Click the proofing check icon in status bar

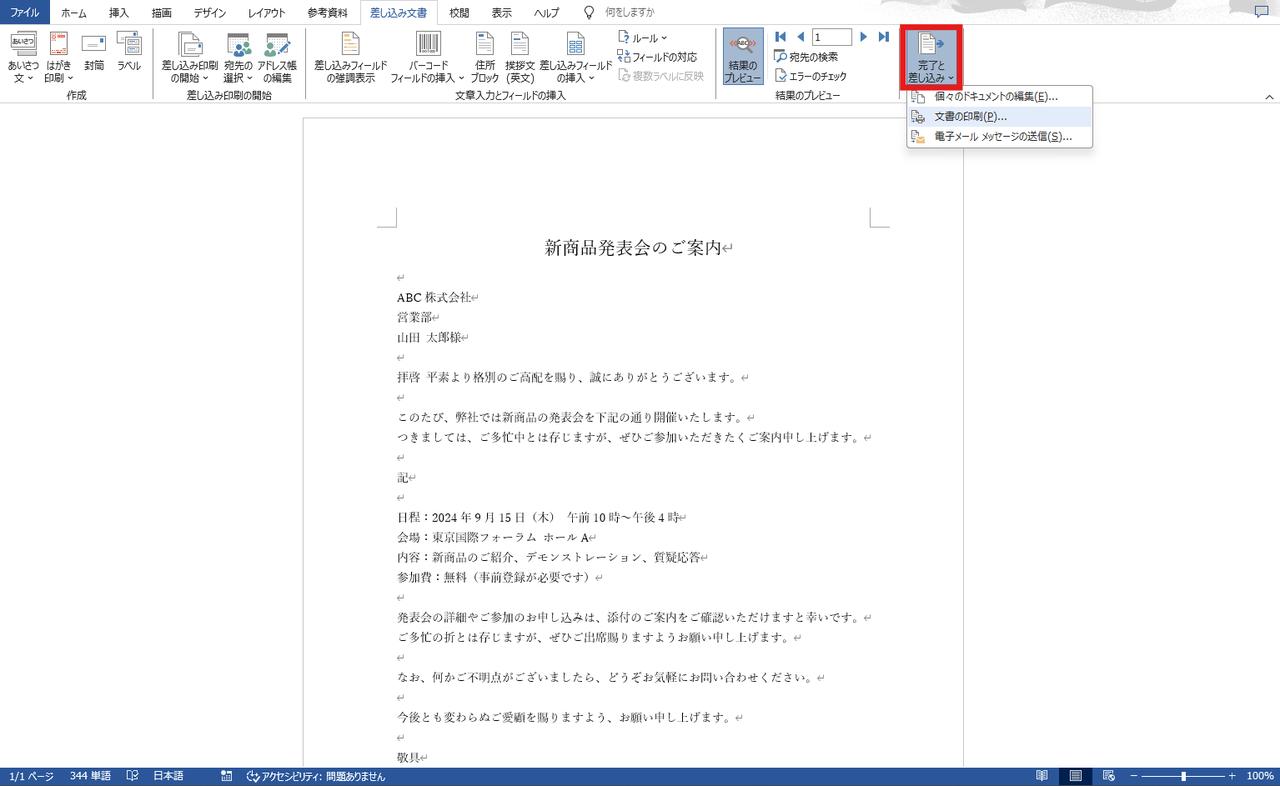coord(133,776)
